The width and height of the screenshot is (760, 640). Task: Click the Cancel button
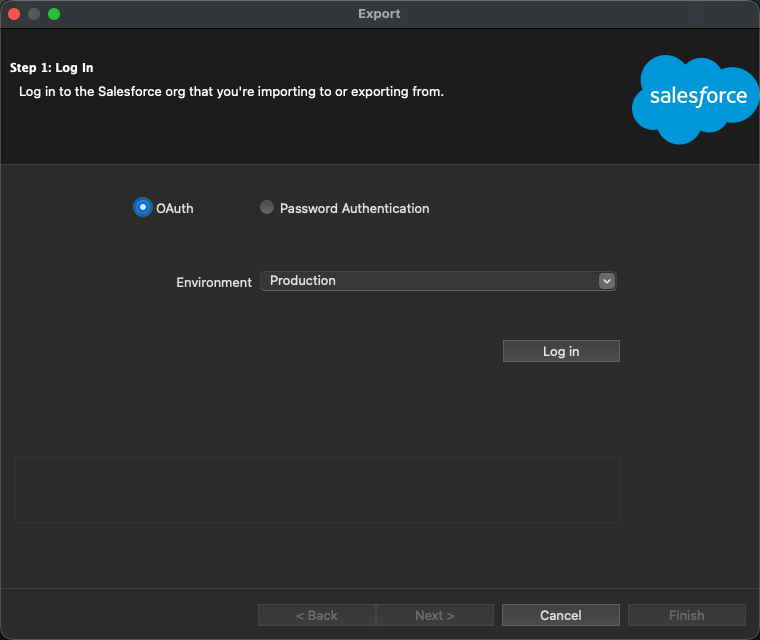click(x=561, y=615)
